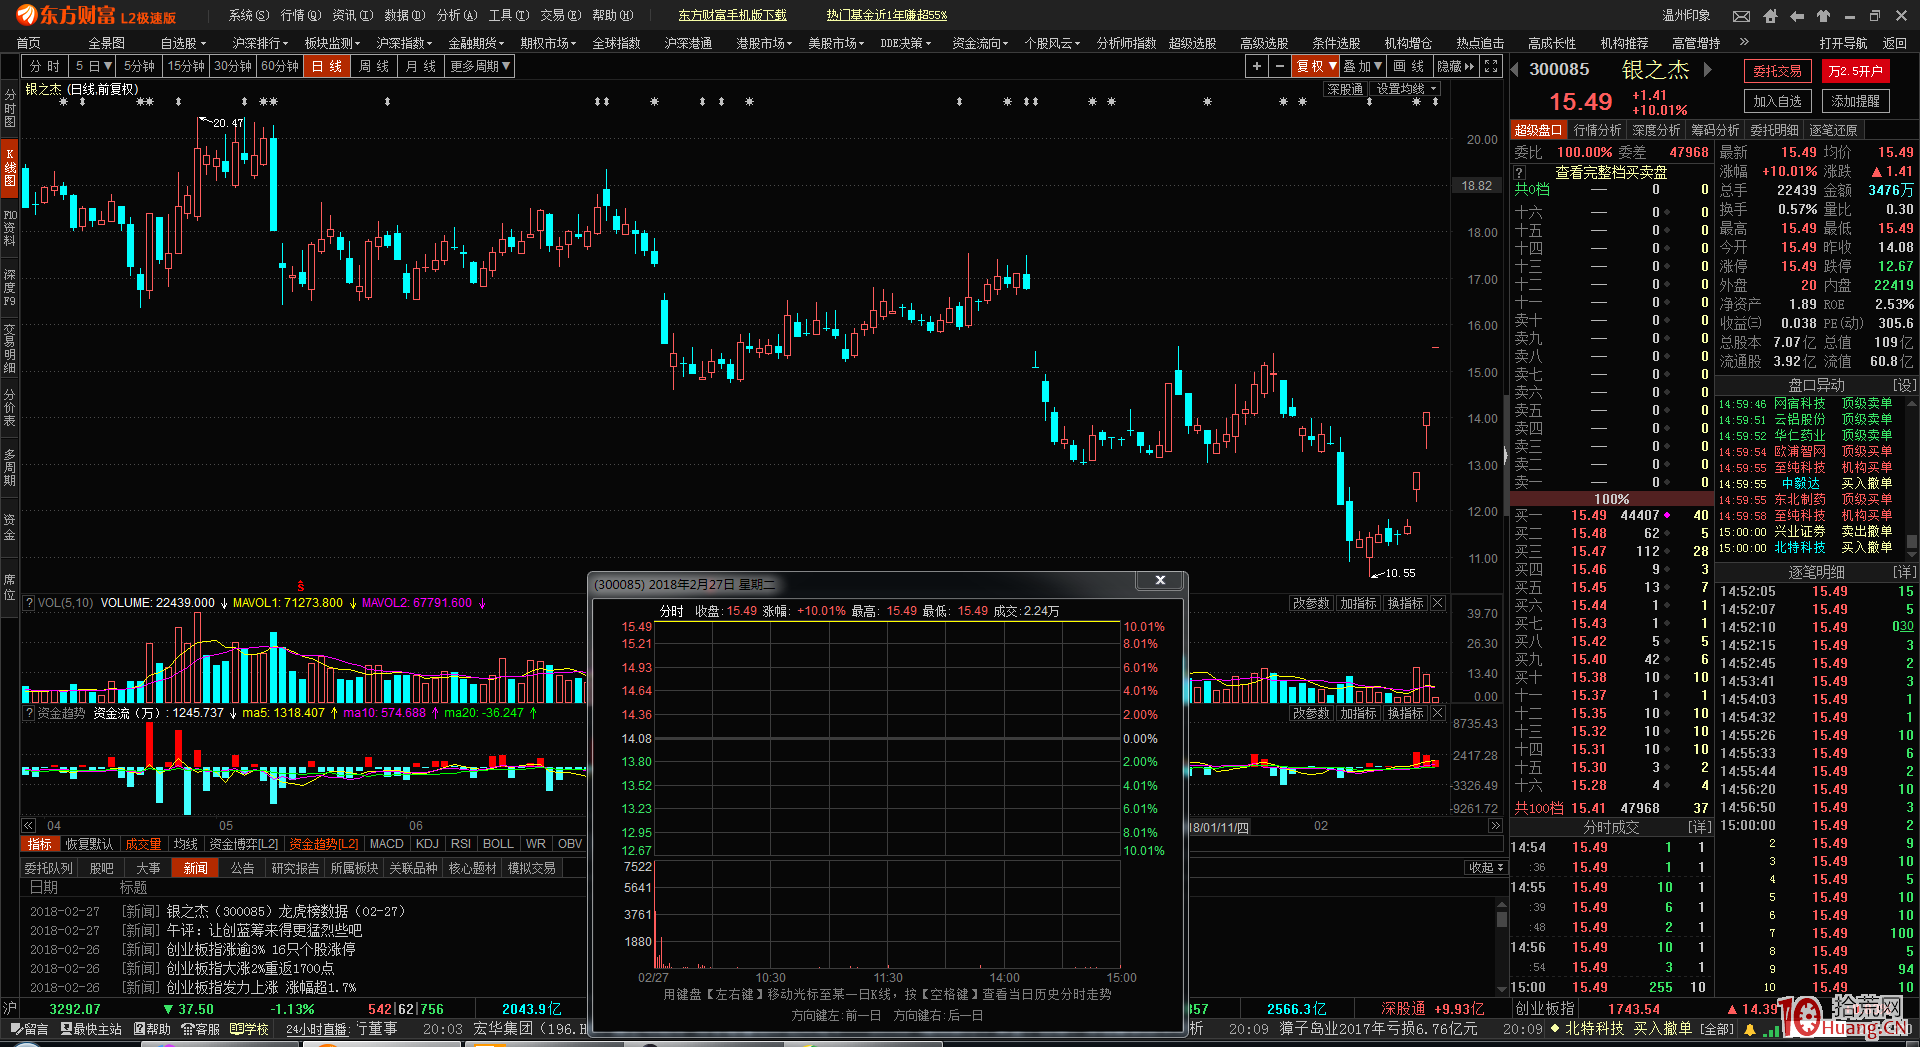The image size is (1920, 1047).
Task: Select 60分钟 chart period
Action: (280, 66)
